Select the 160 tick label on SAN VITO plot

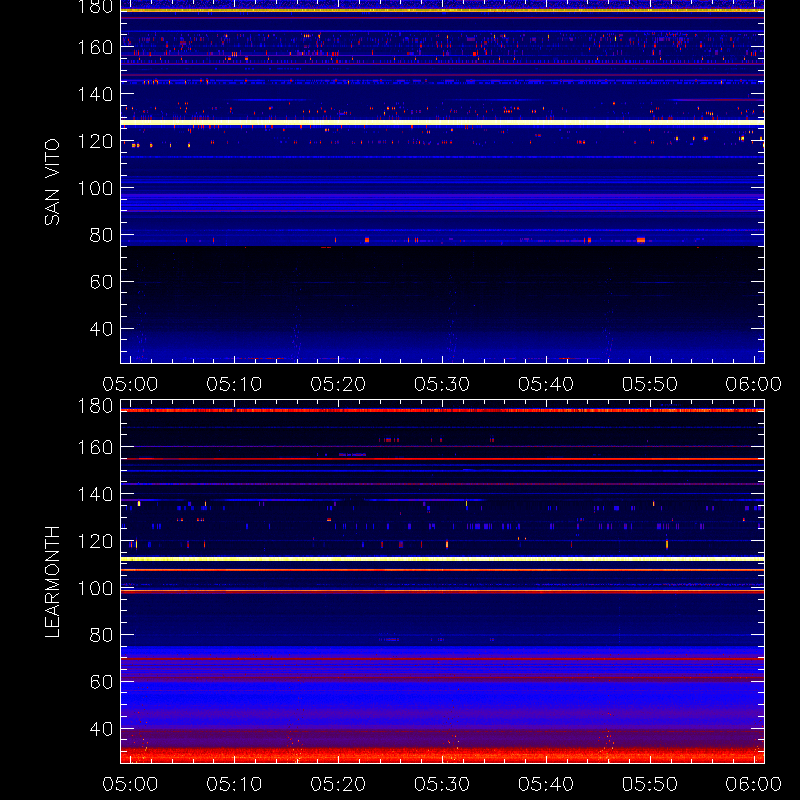pyautogui.click(x=95, y=47)
